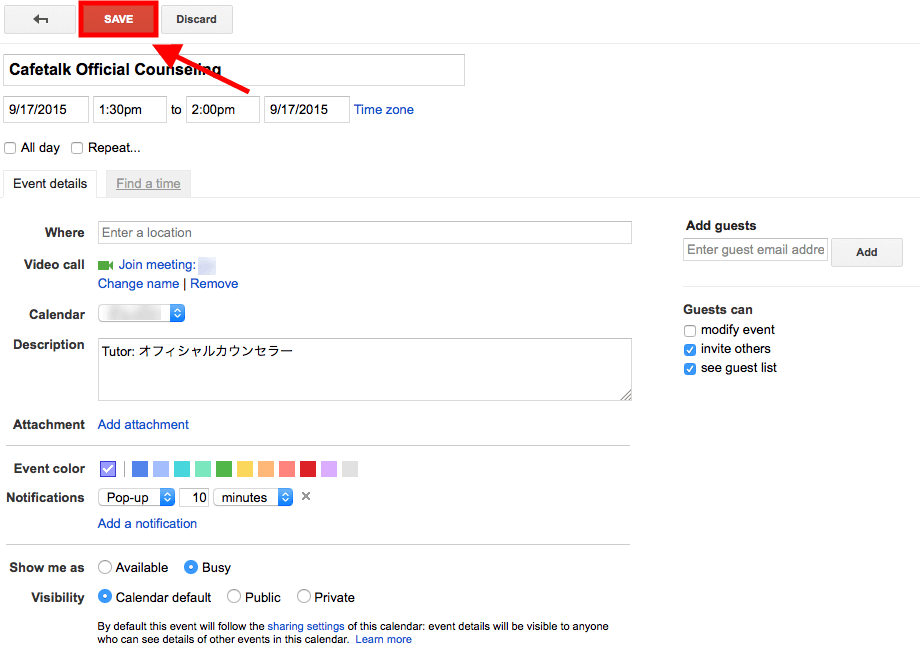Click the guest email address field
This screenshot has width=920, height=657.
[756, 250]
